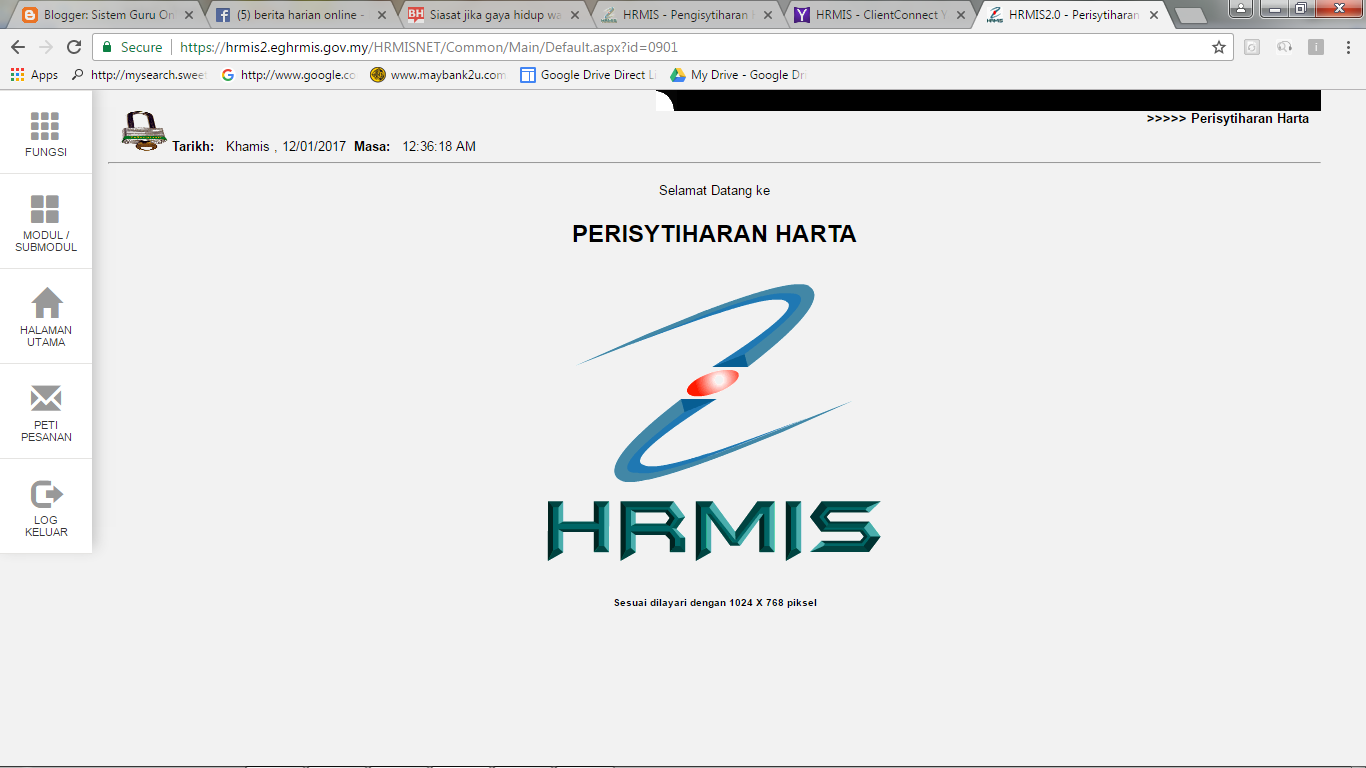Reload the page with refresh icon
Viewport: 1366px width, 768px height.
point(74,47)
